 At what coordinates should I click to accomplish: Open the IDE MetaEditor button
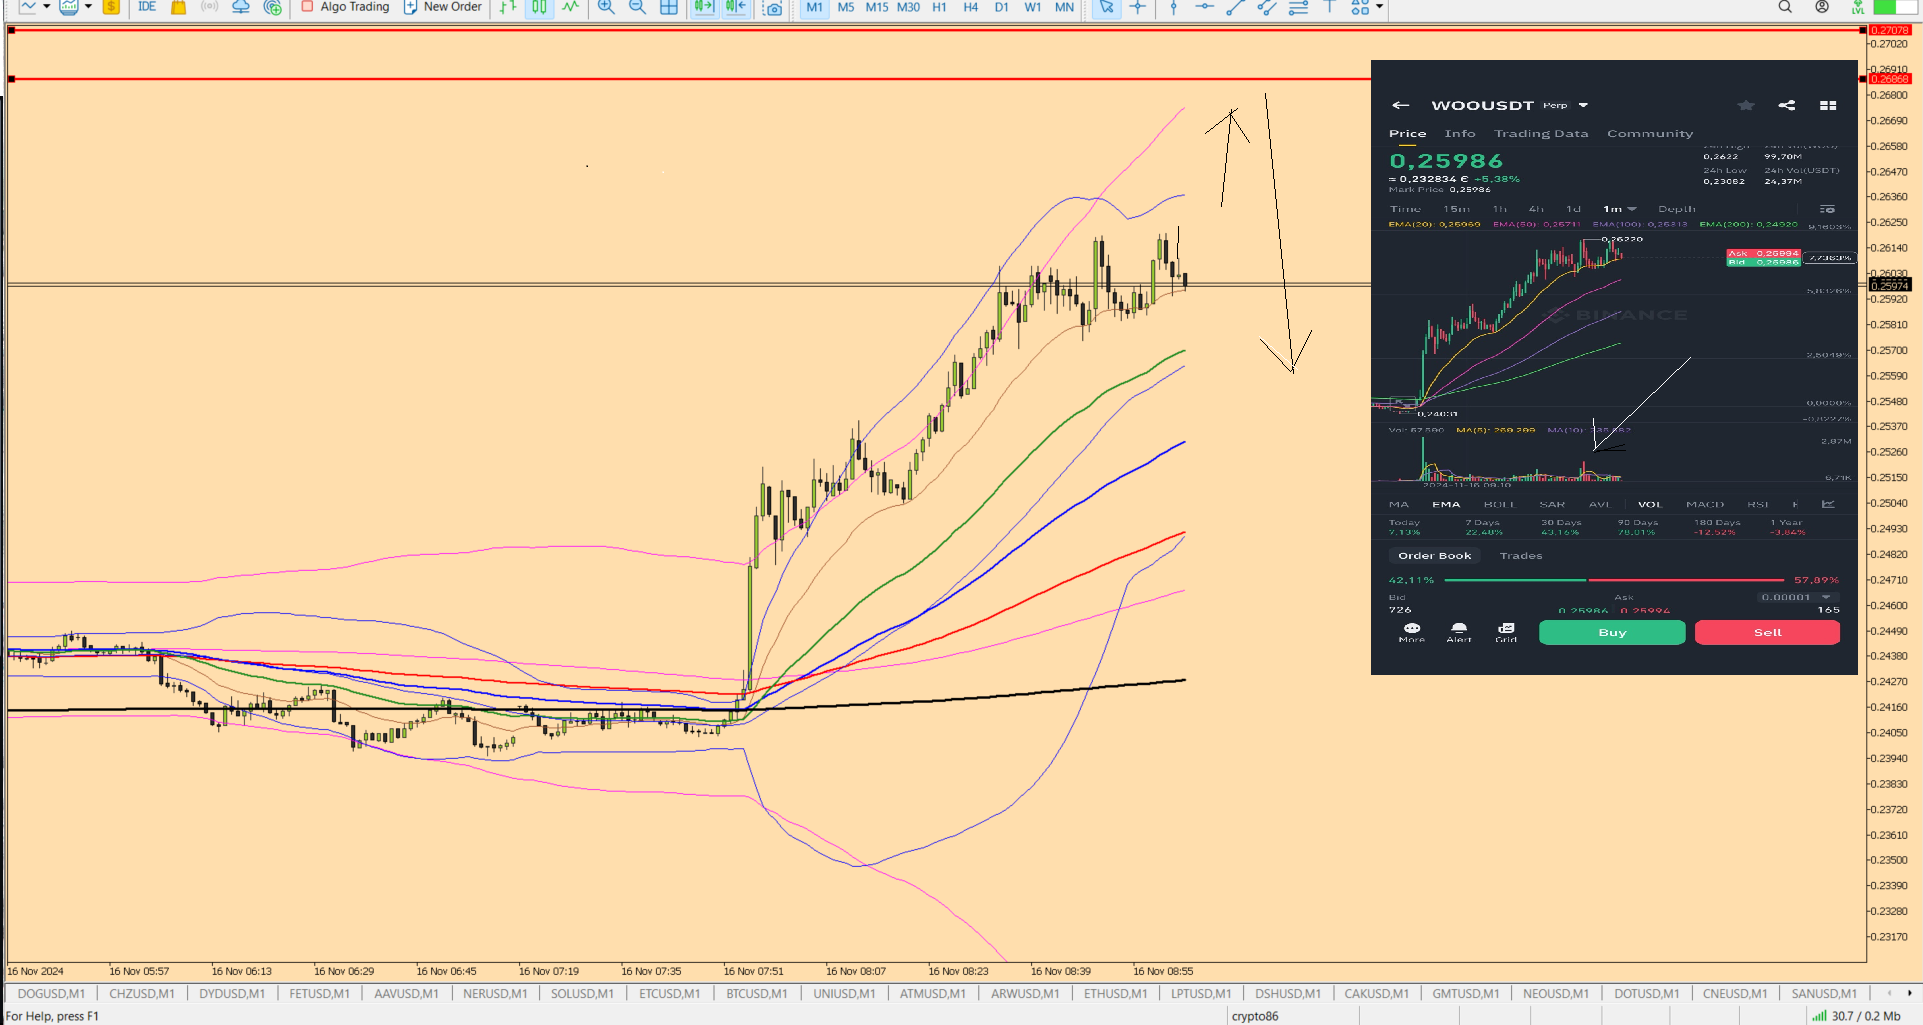(x=147, y=7)
